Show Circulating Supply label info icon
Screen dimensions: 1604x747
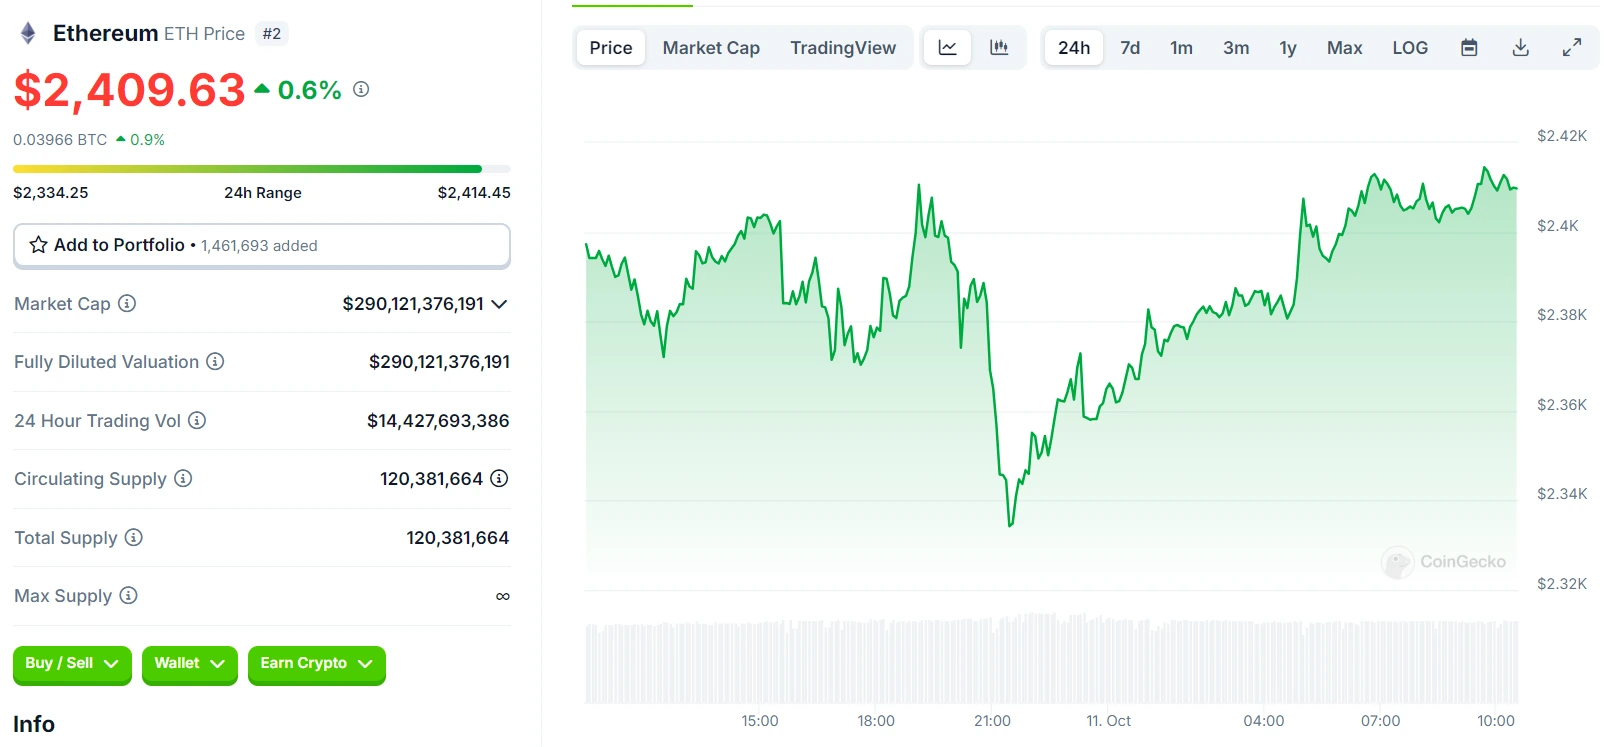[183, 478]
